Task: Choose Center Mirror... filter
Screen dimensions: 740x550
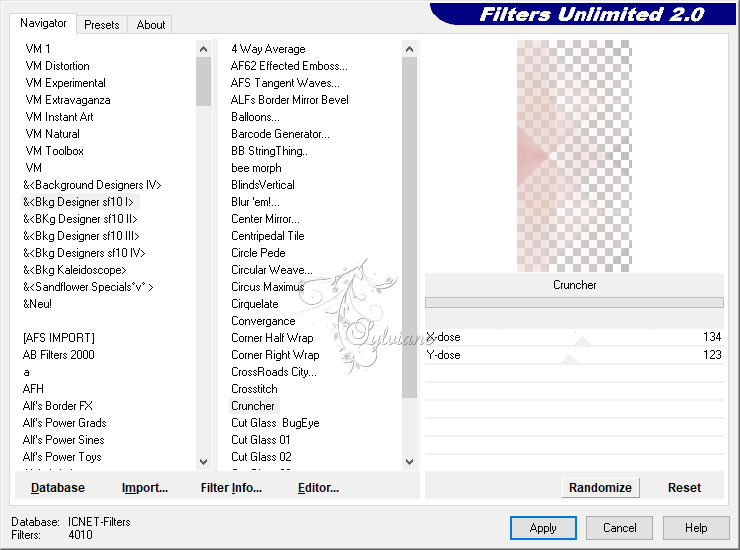Action: click(265, 219)
